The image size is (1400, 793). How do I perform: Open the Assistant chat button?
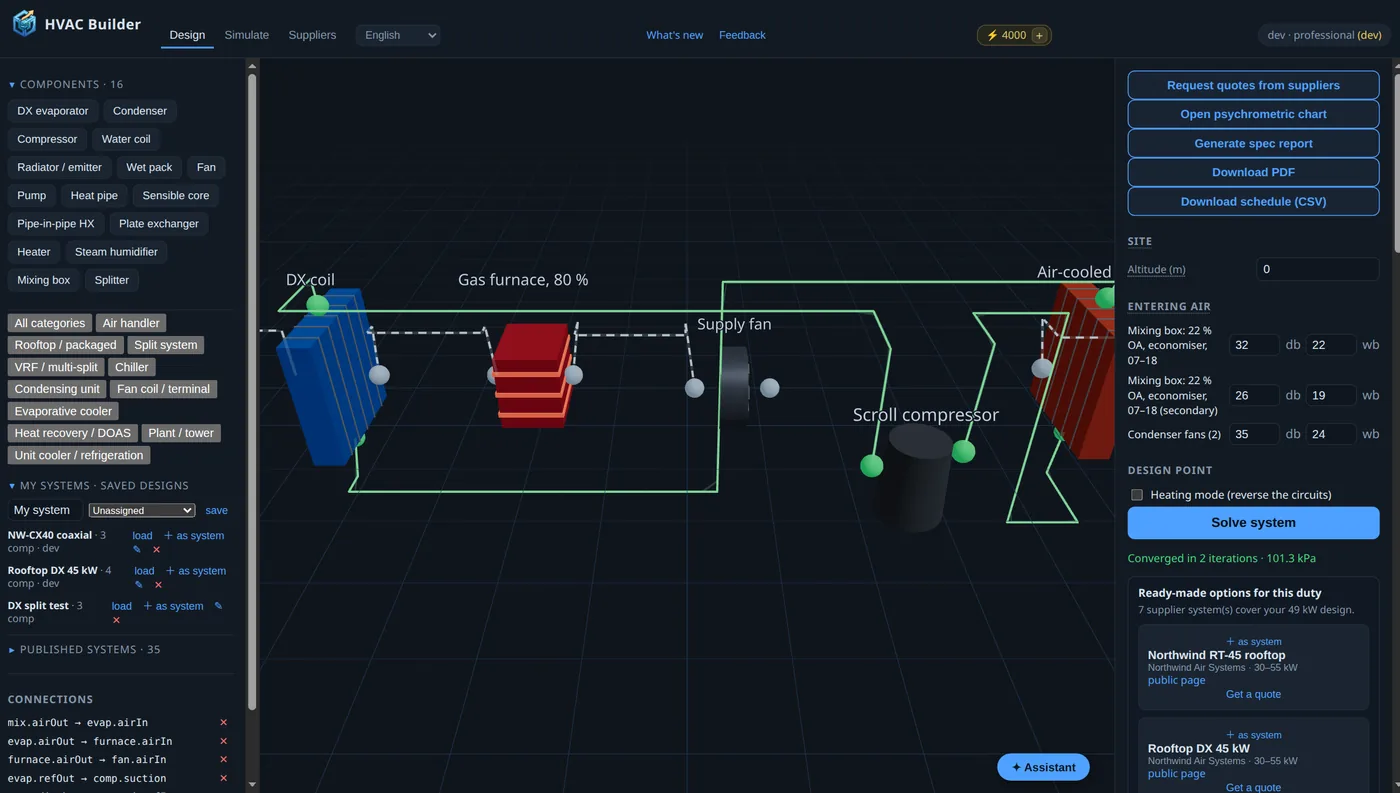1043,767
